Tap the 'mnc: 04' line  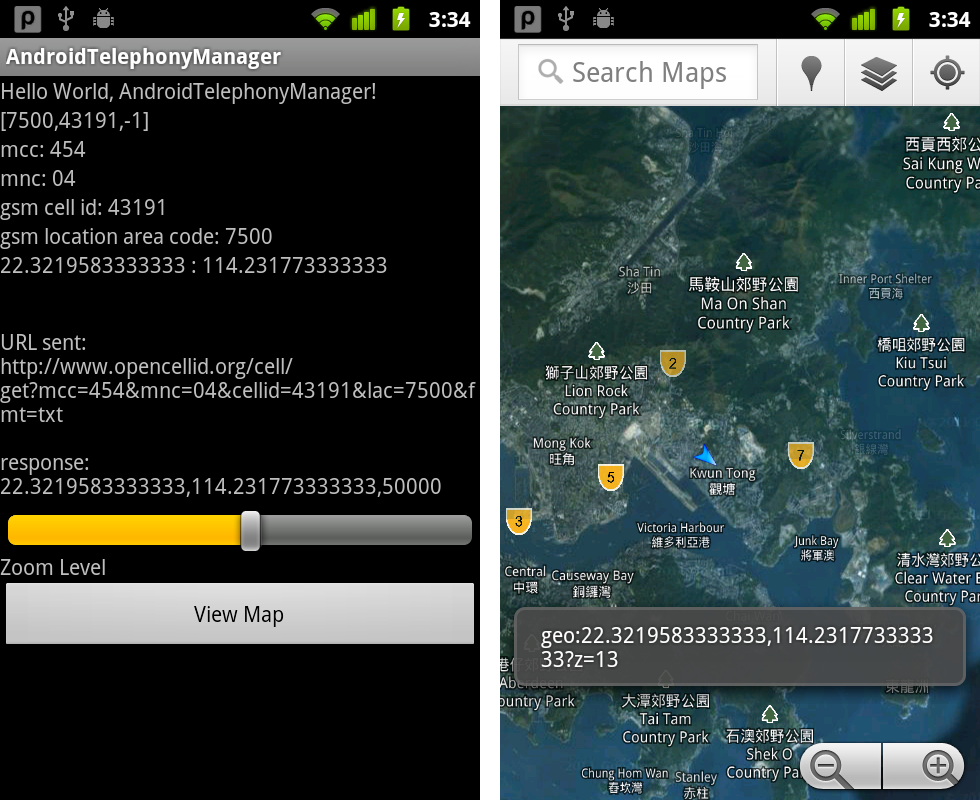click(x=38, y=179)
